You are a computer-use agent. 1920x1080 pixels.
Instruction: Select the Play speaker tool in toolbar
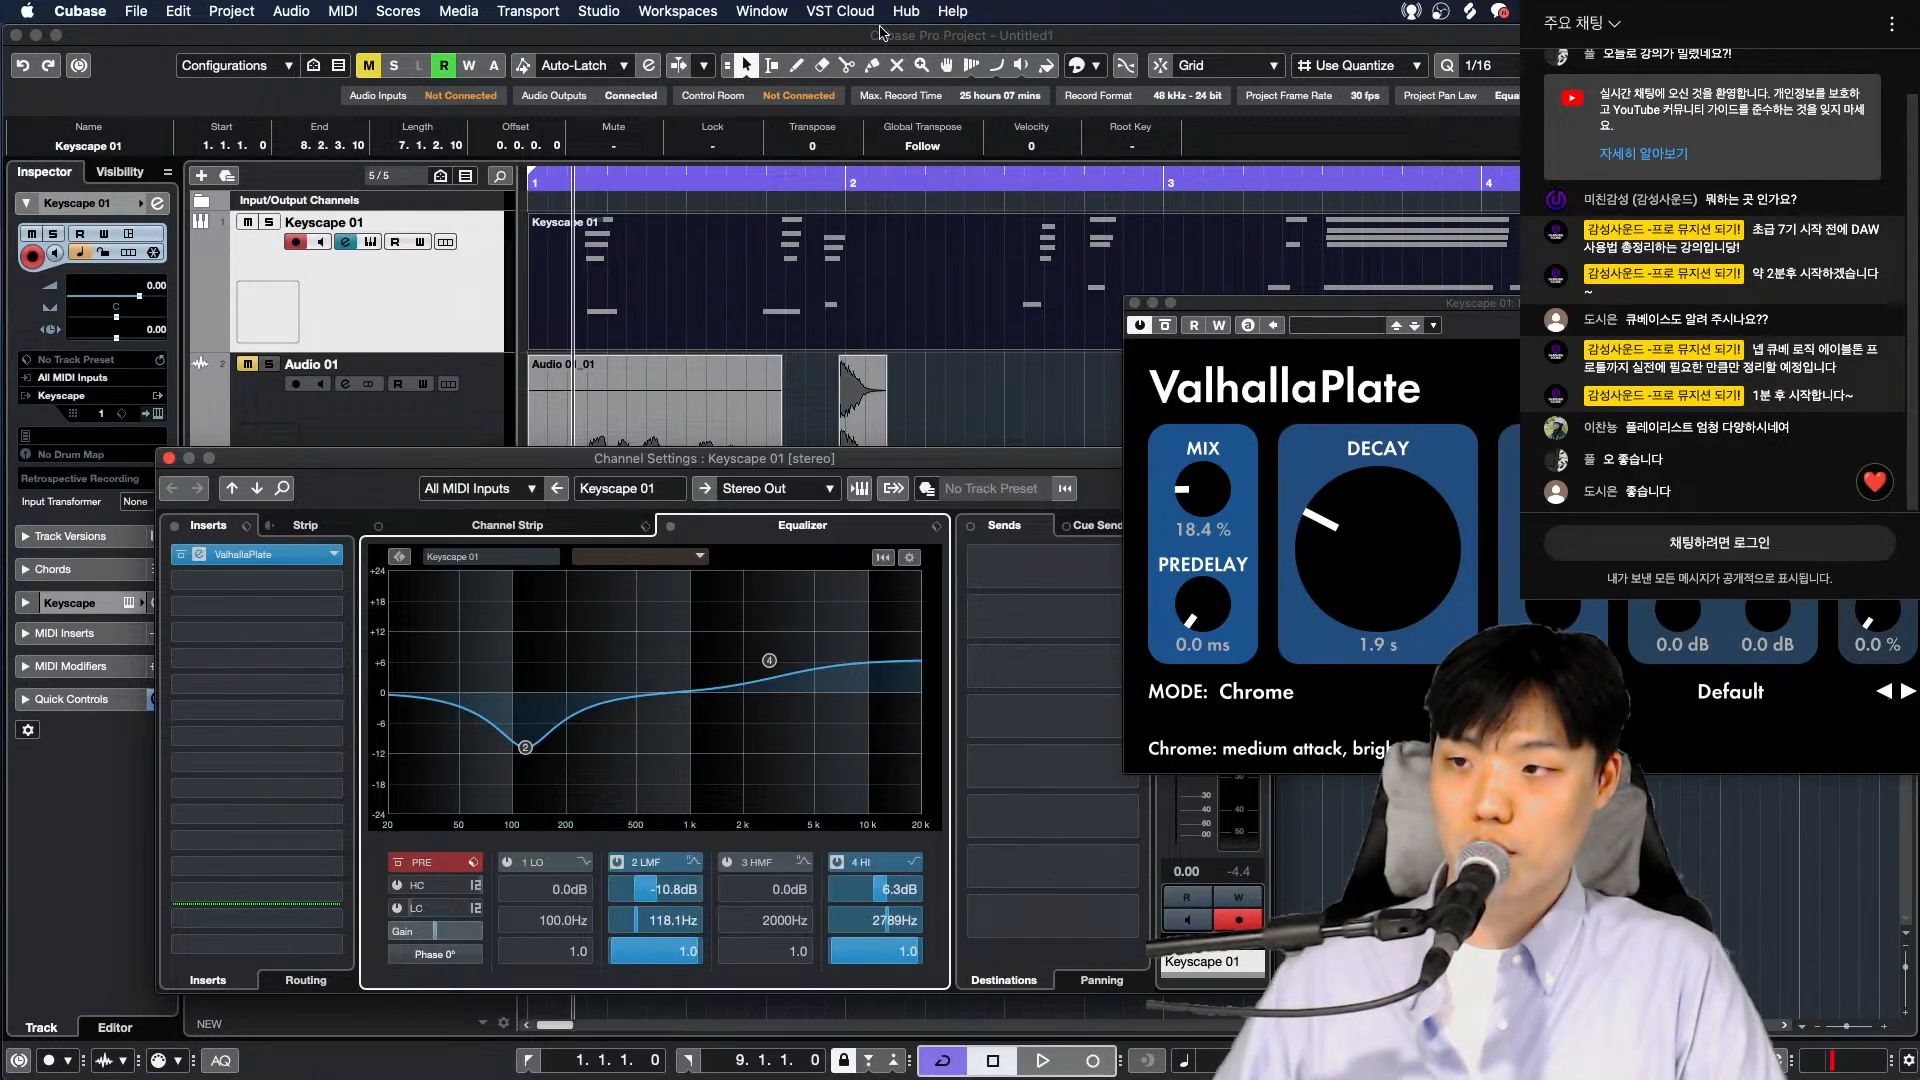[x=1021, y=65]
